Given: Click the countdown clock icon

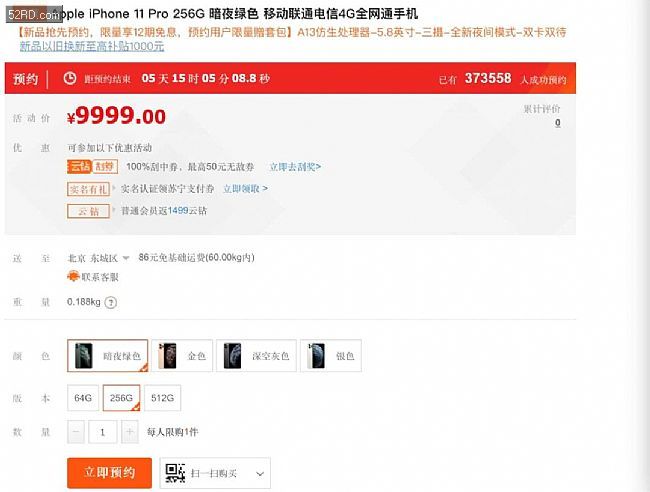Looking at the screenshot, I should [x=70, y=78].
